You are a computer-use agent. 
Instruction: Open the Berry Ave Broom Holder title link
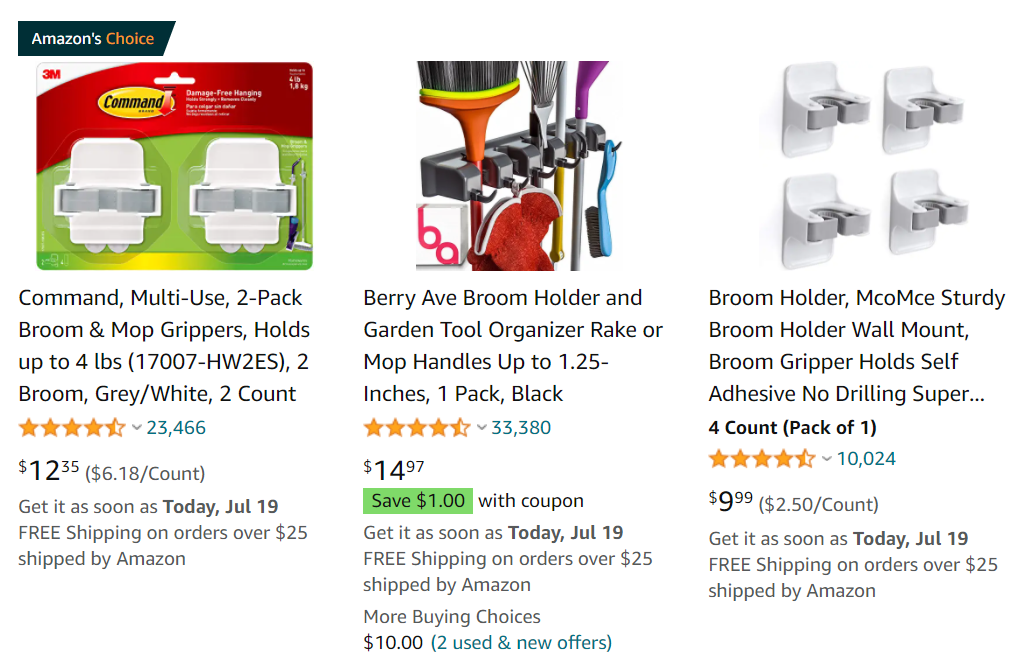(x=513, y=345)
